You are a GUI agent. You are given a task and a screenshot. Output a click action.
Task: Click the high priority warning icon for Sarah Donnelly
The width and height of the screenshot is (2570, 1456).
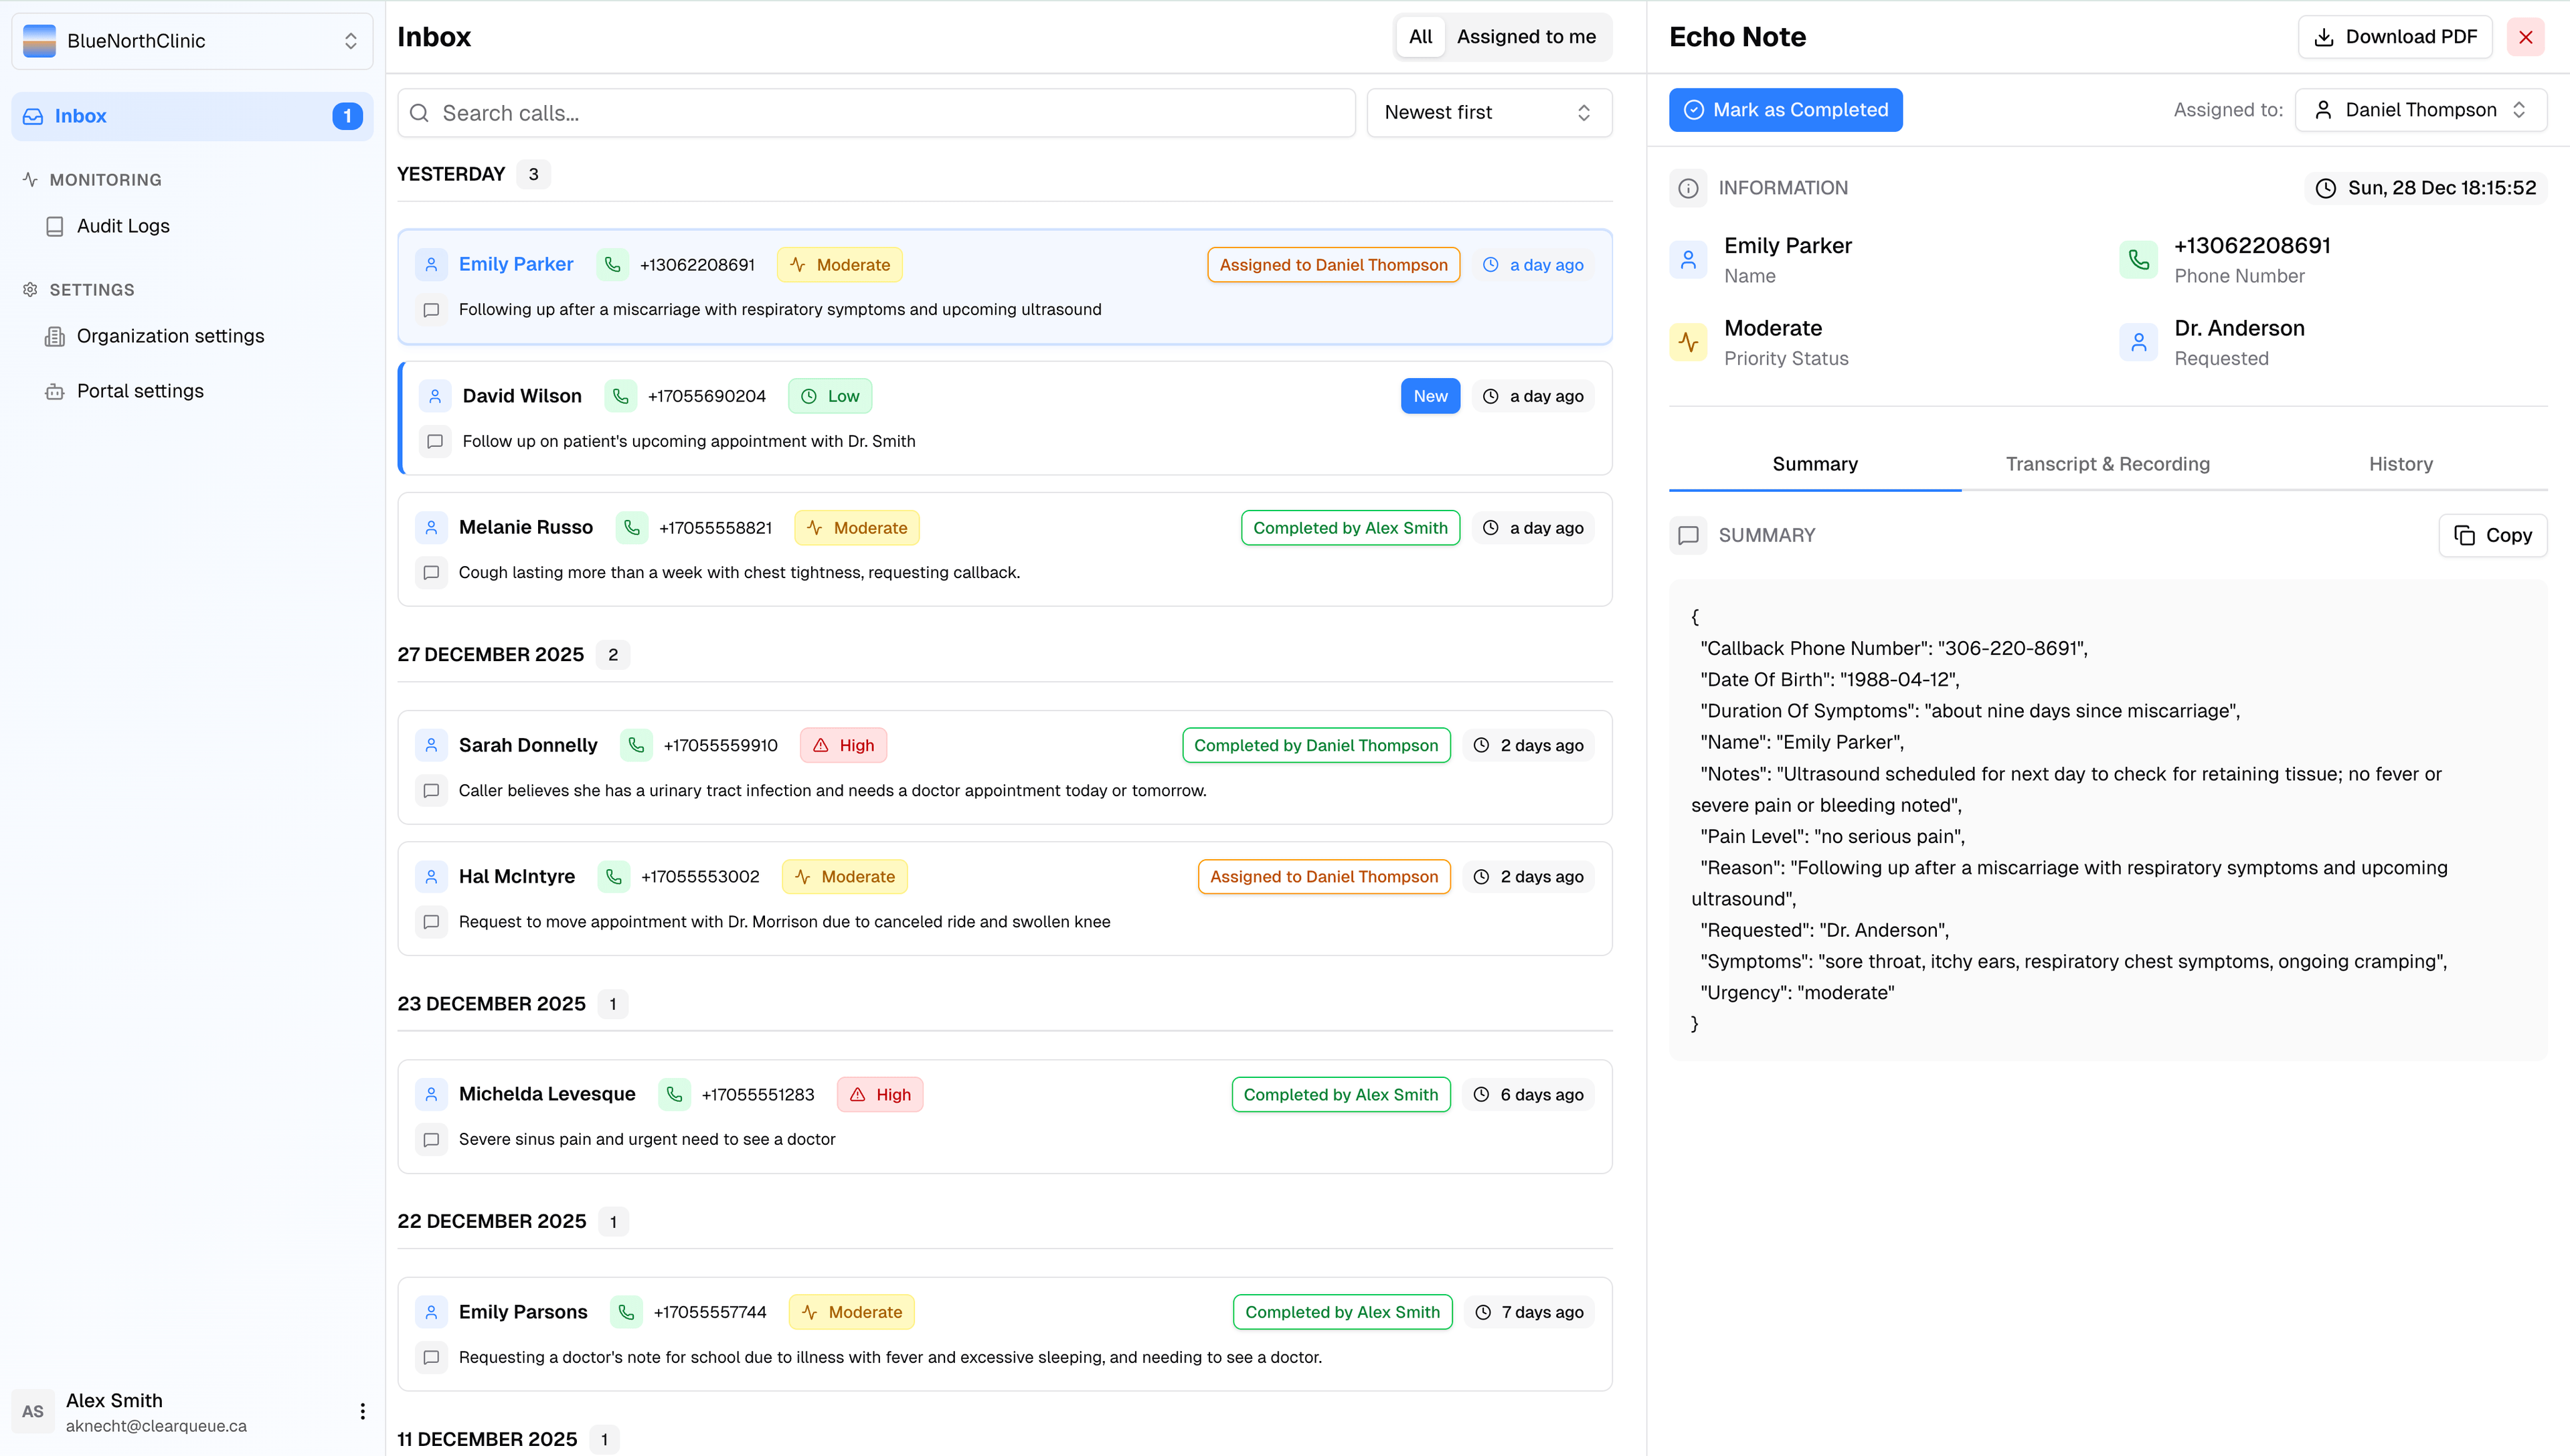(820, 745)
